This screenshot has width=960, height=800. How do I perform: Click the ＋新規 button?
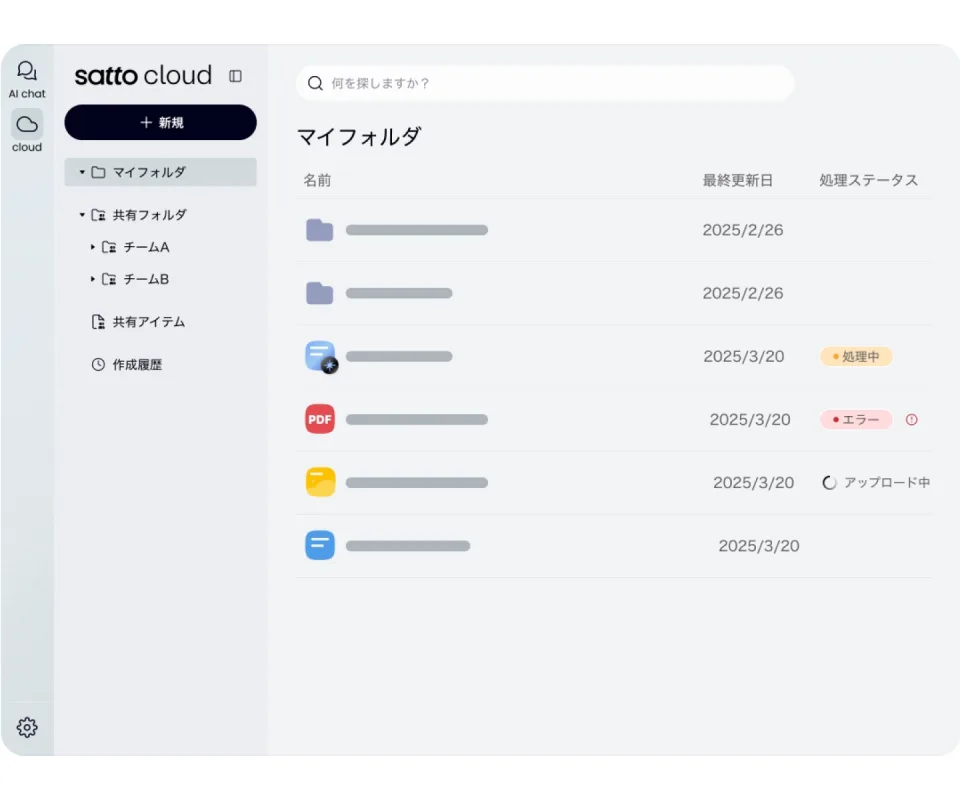(x=160, y=122)
